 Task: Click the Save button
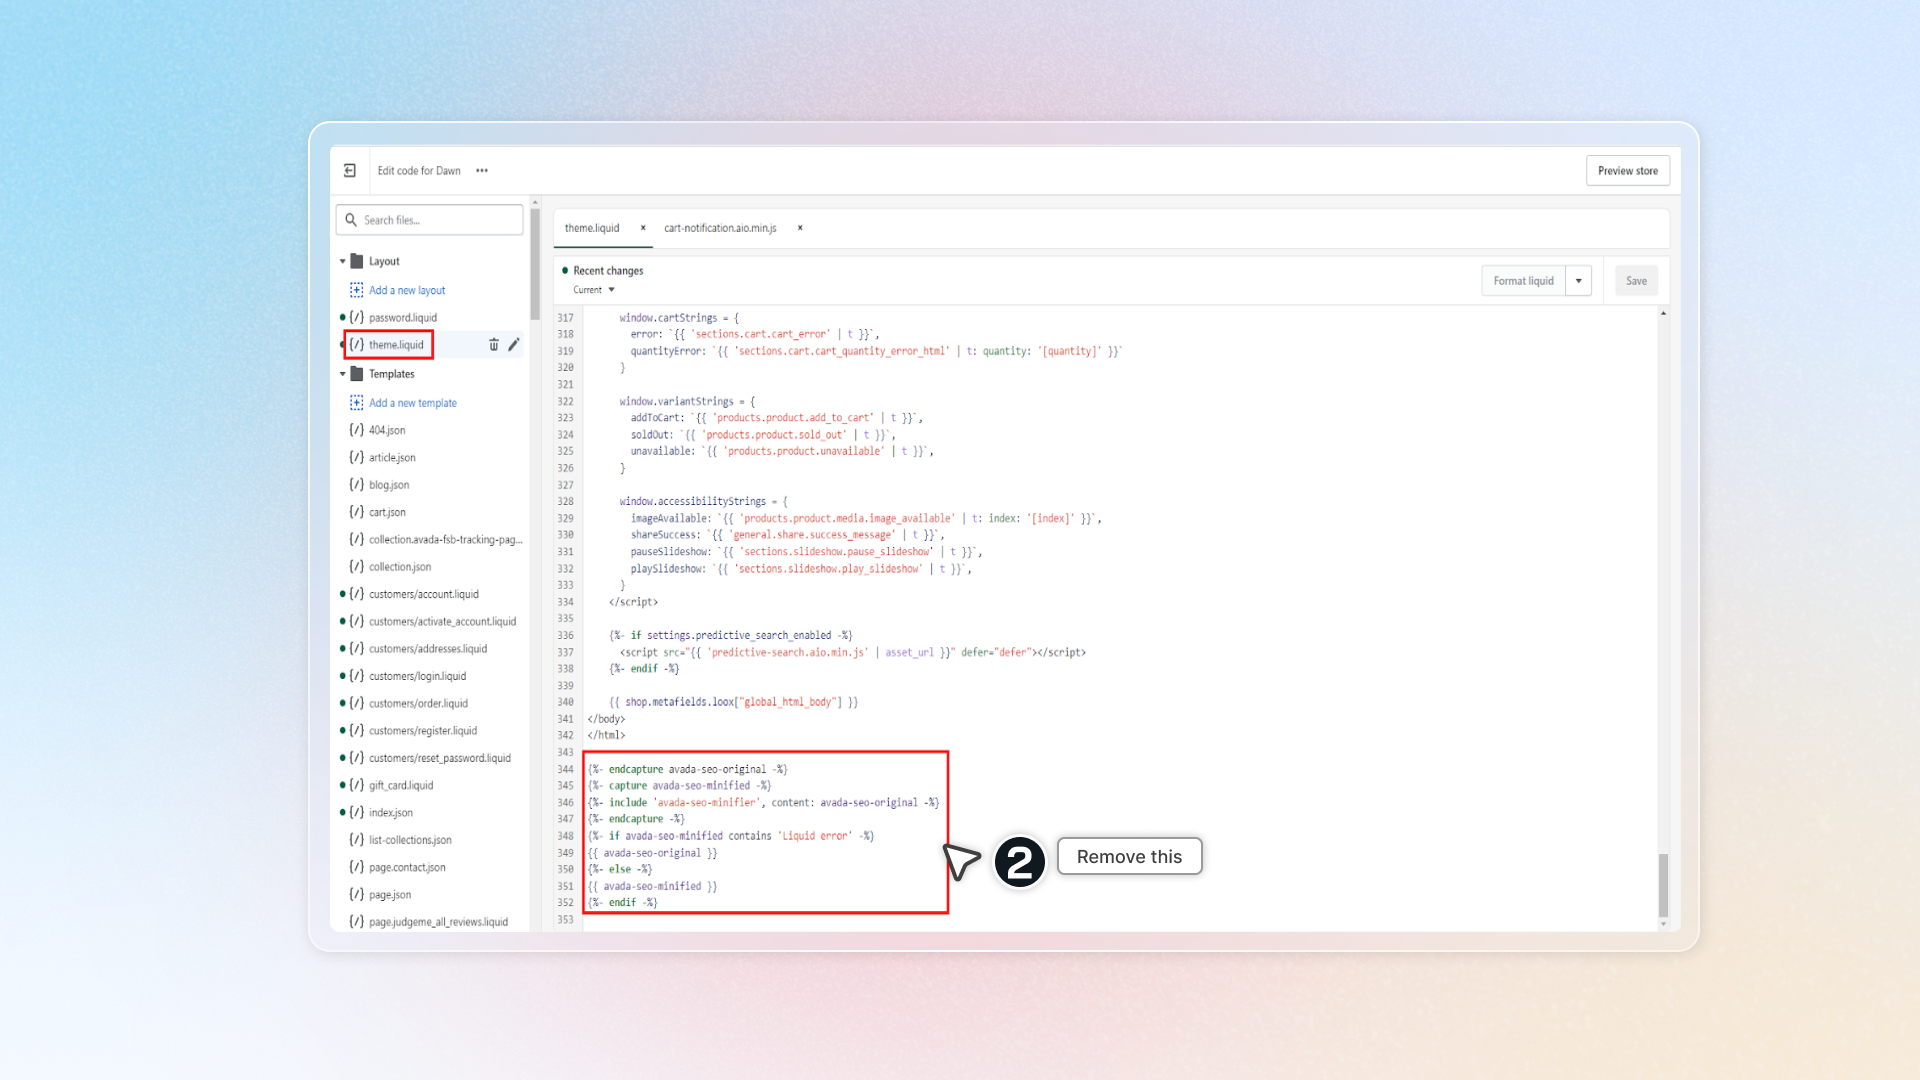[x=1636, y=281]
